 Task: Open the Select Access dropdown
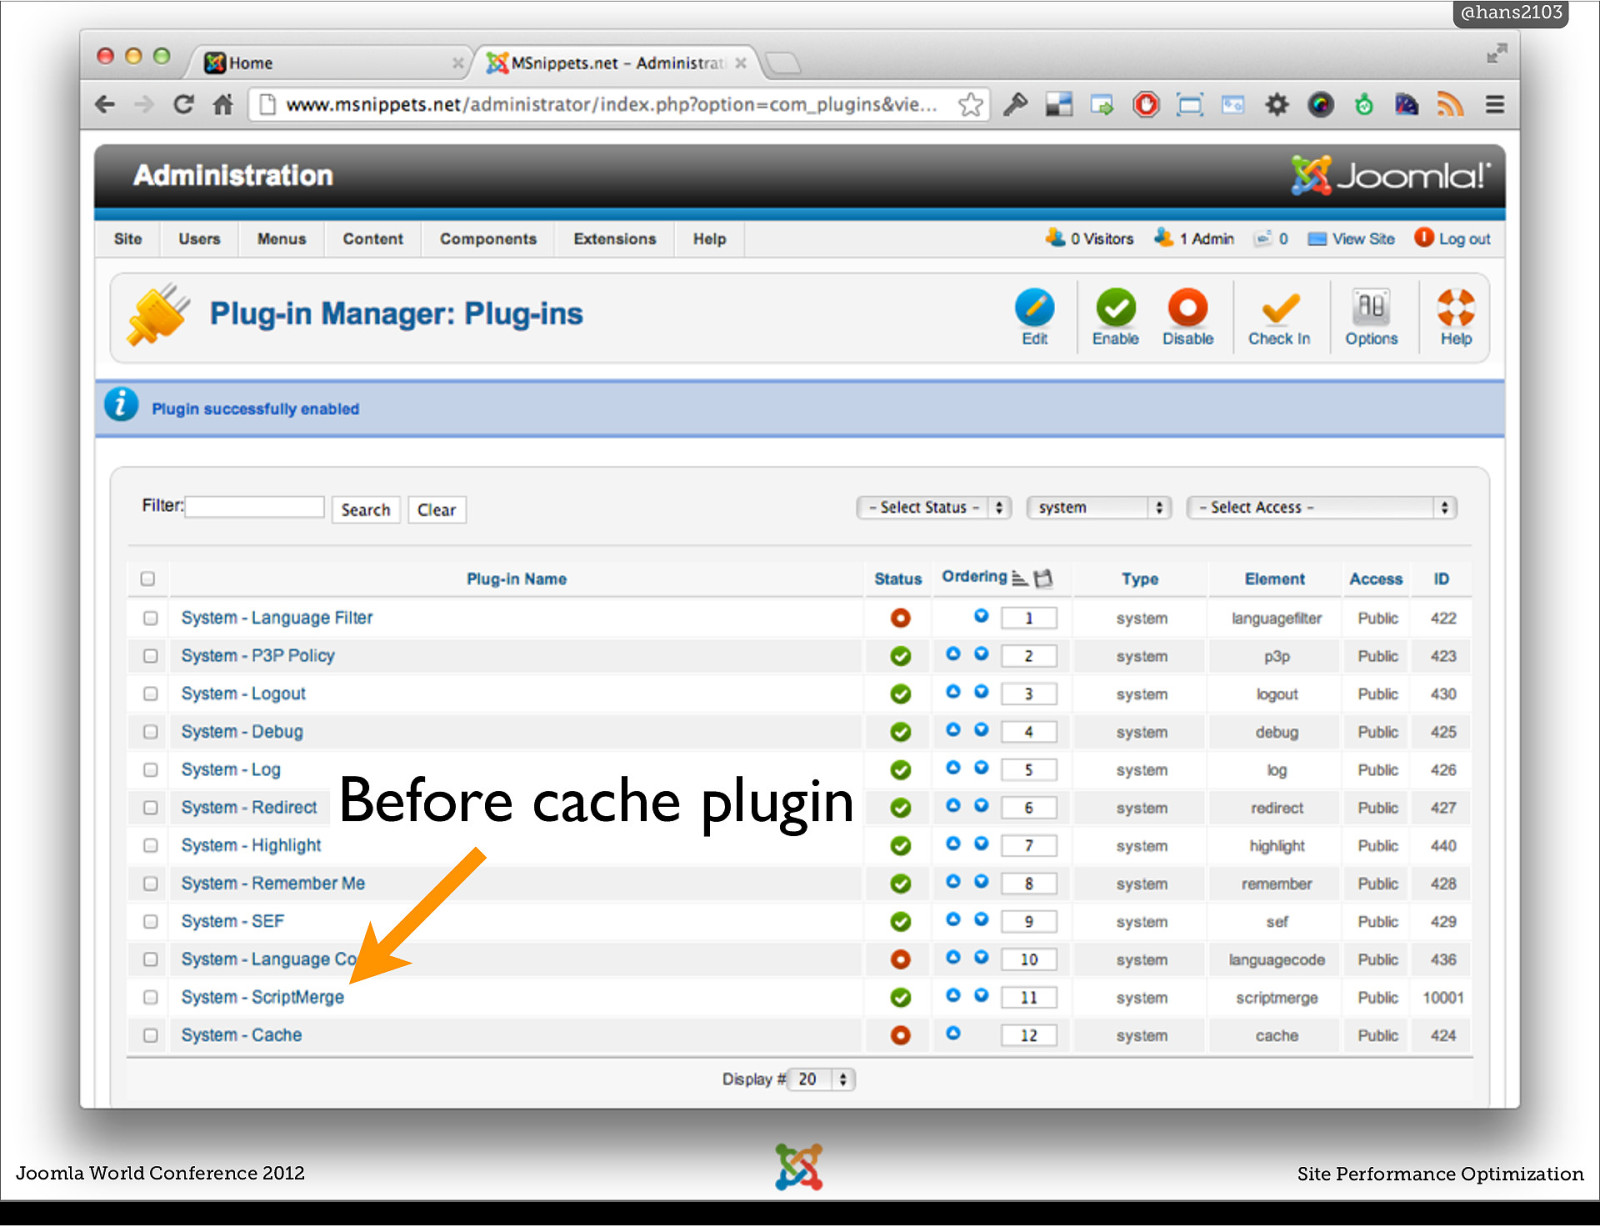click(x=1321, y=508)
